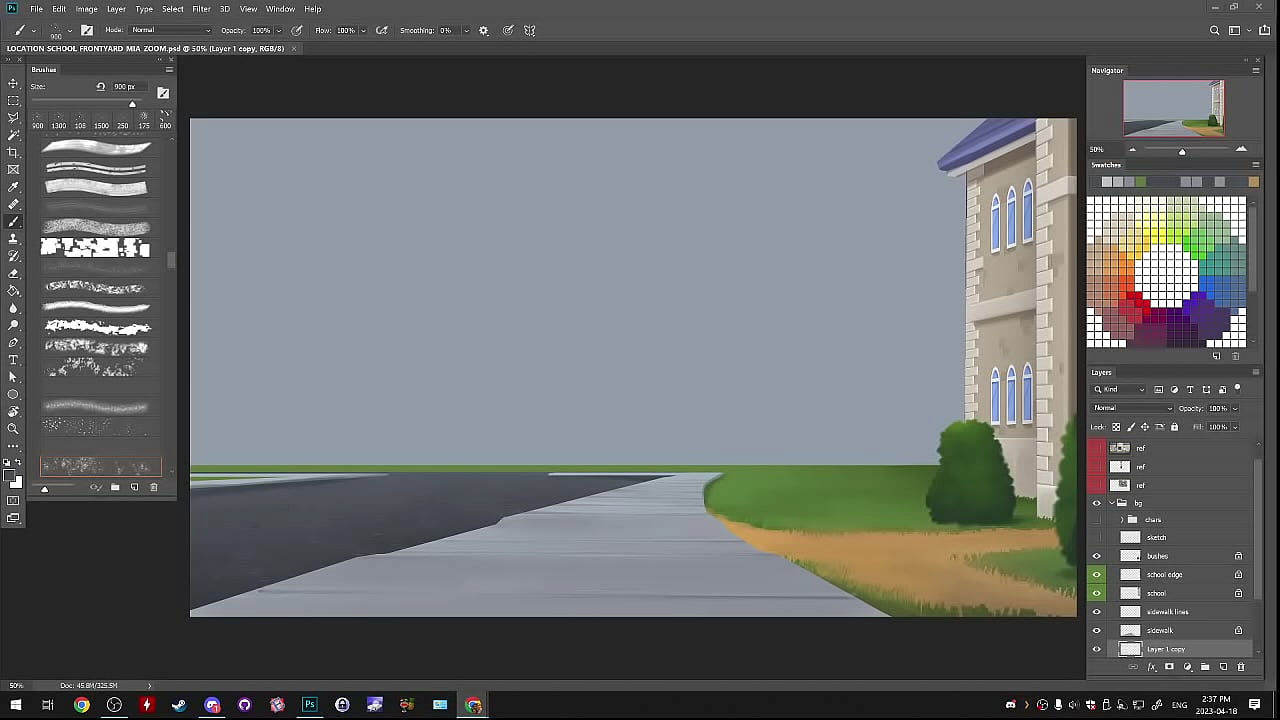Image resolution: width=1280 pixels, height=720 pixels.
Task: Open the layer blend mode Normal dropdown
Action: click(x=1132, y=408)
